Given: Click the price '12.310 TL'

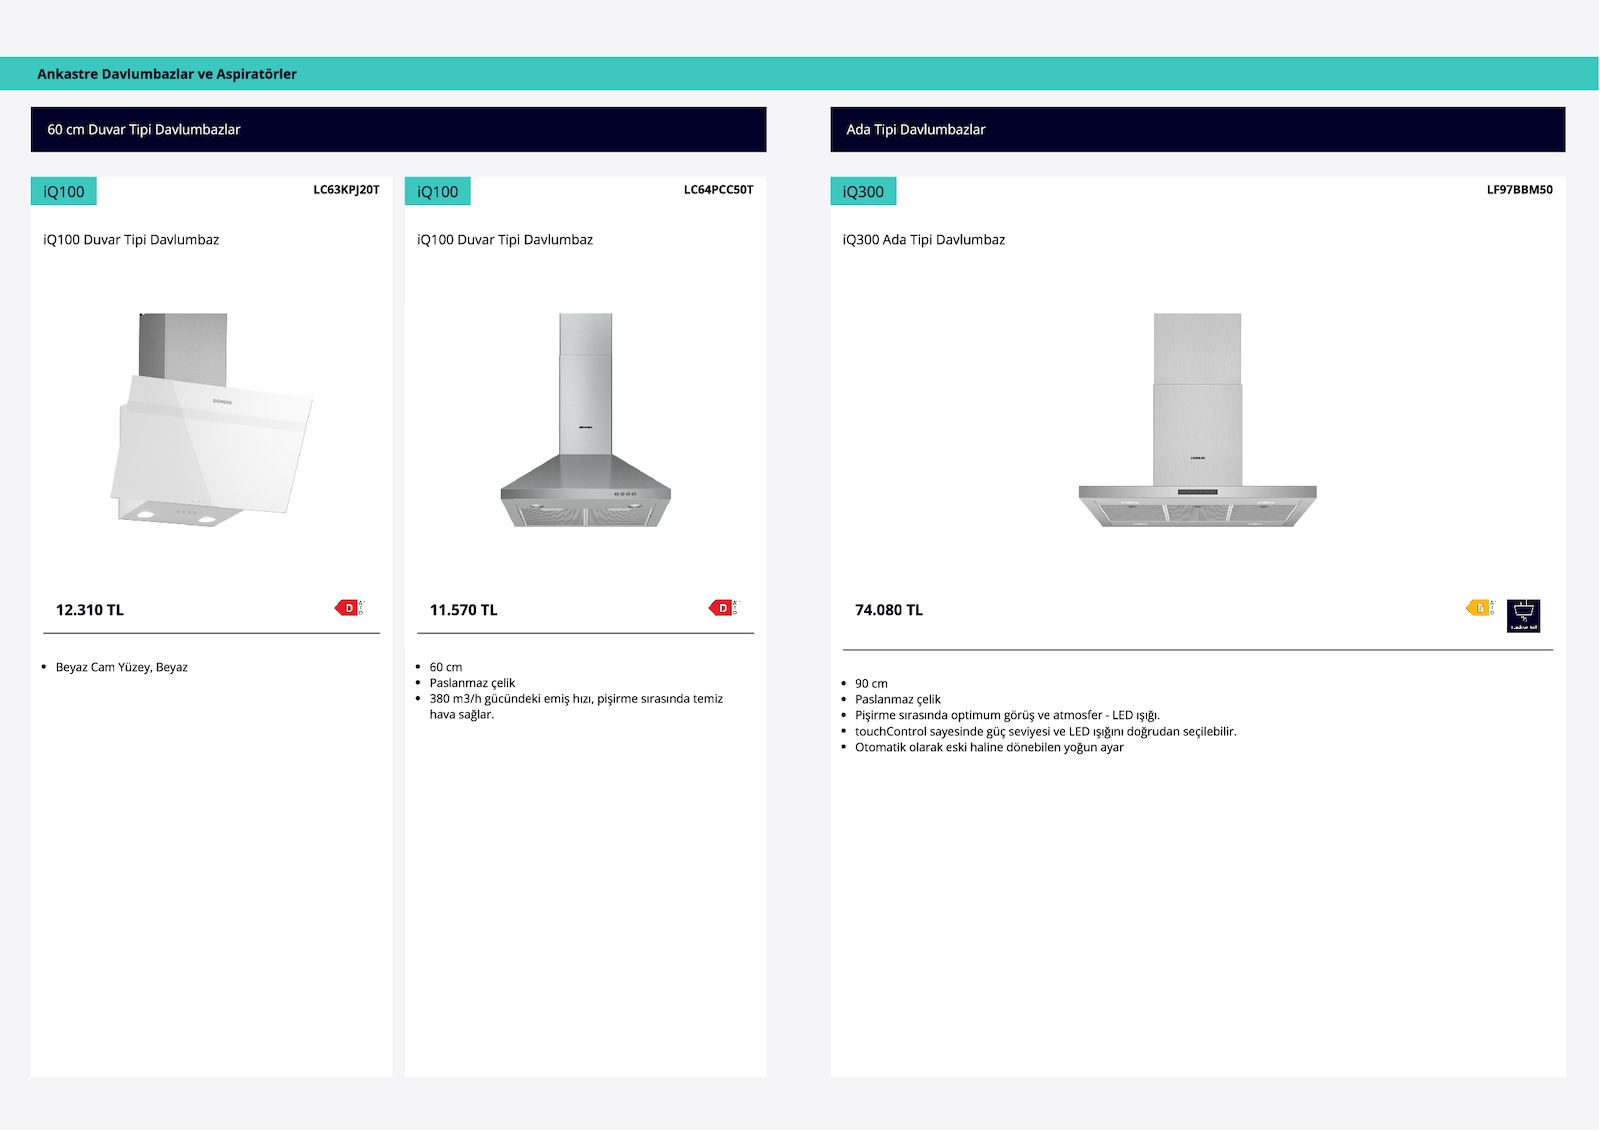Looking at the screenshot, I should coord(90,610).
